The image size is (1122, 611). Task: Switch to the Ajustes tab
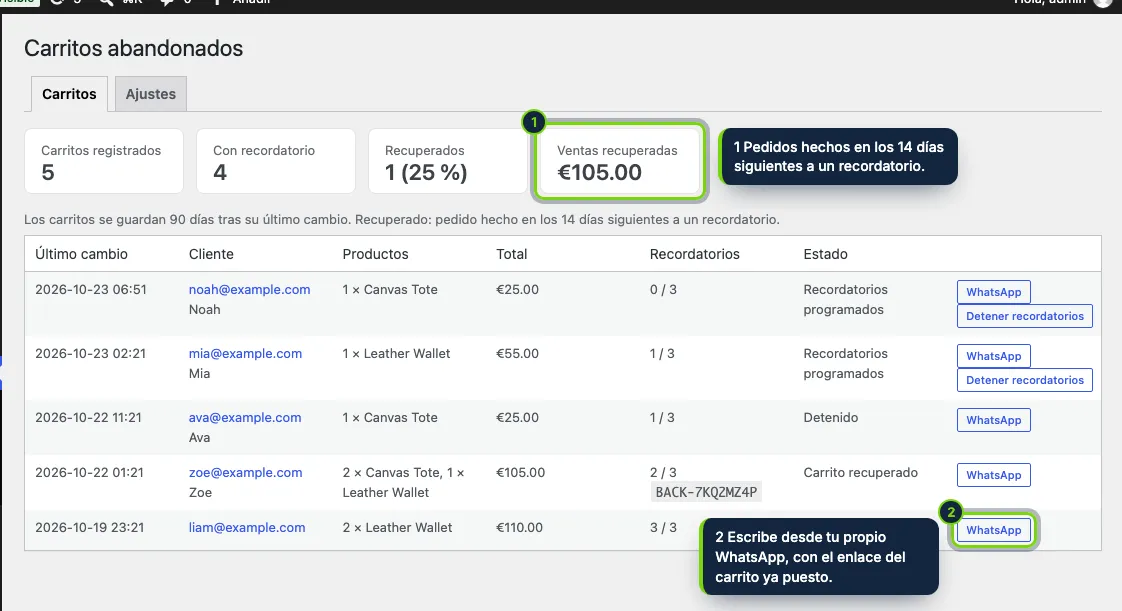(150, 94)
